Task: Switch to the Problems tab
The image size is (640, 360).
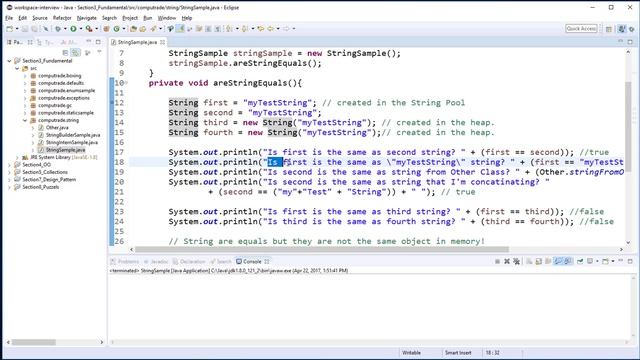Action: 125,262
